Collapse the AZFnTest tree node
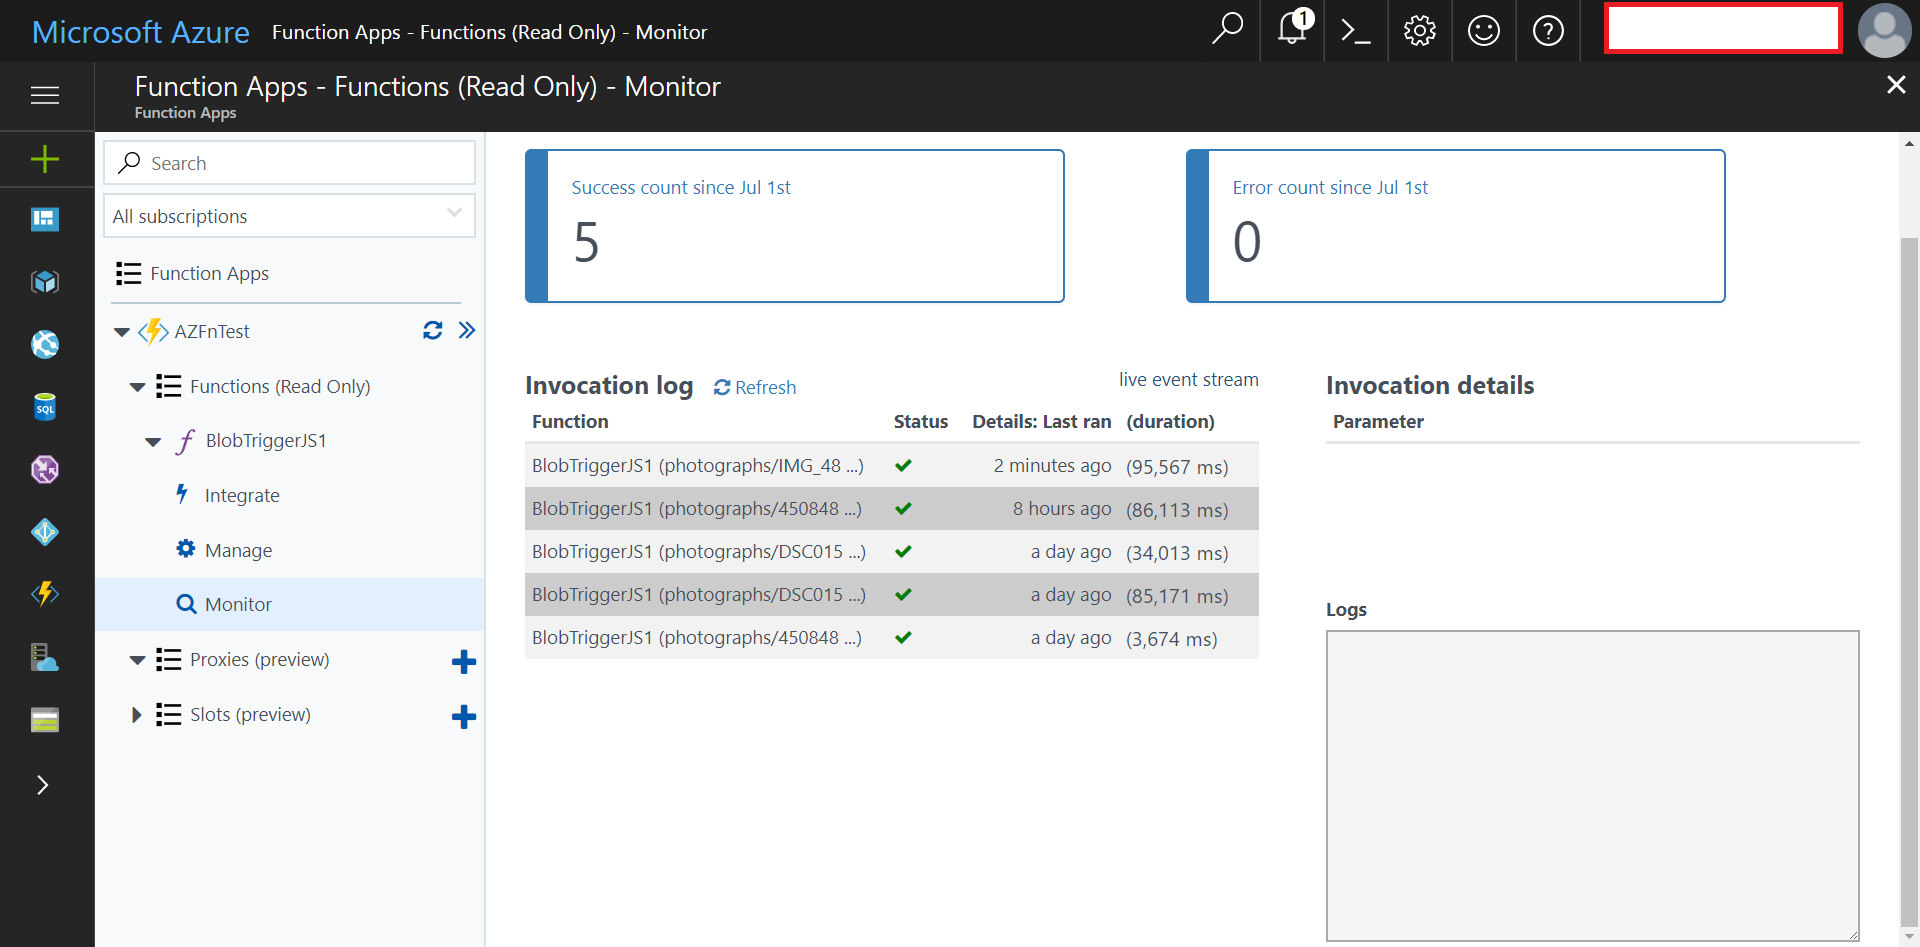 click(x=122, y=332)
